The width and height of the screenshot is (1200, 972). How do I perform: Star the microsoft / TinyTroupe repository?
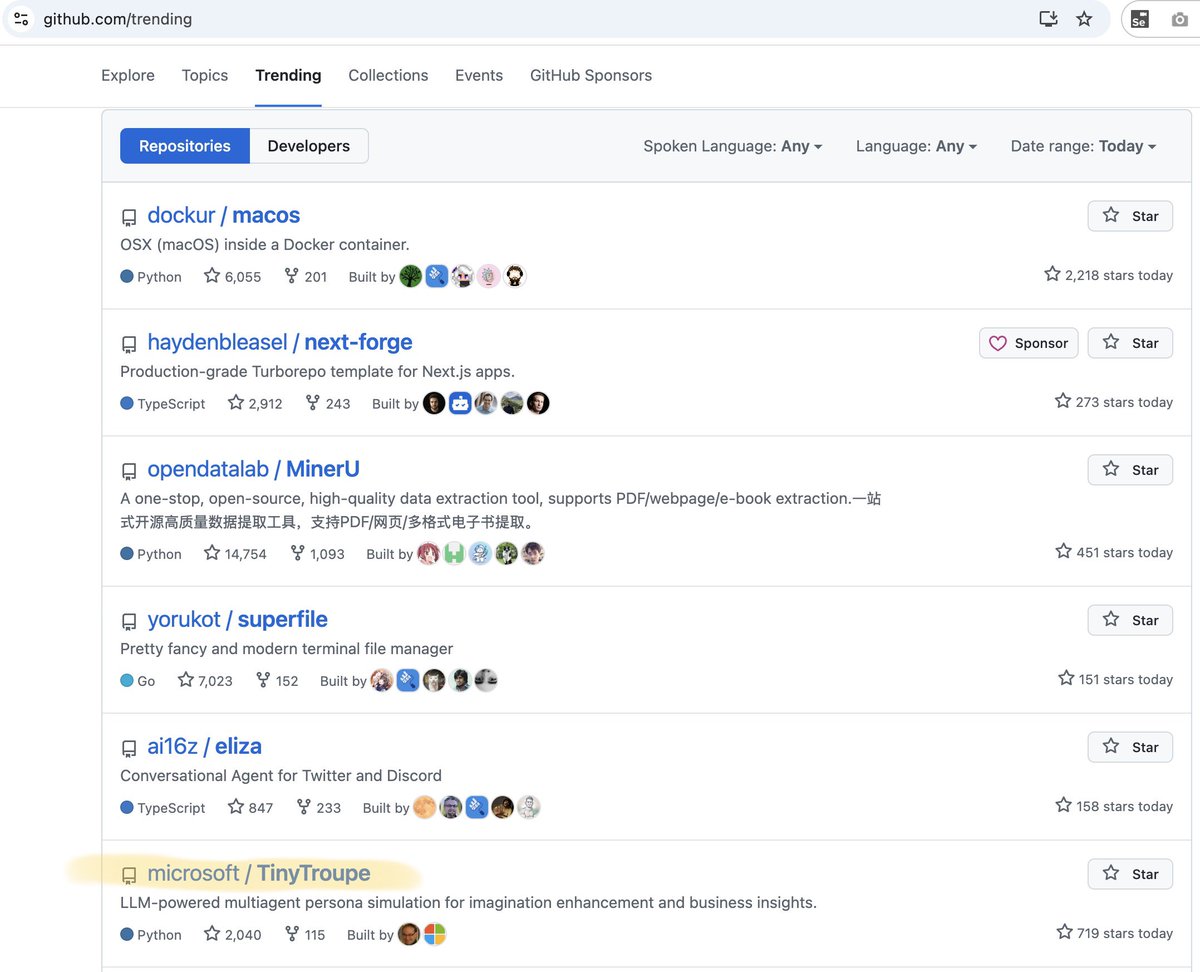1130,874
